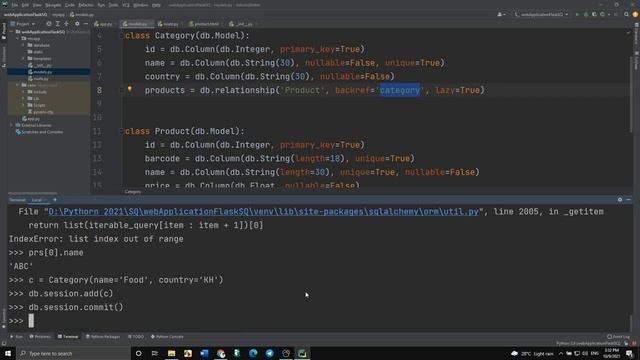Click the taskbar search box
640x360 pixels.
(73, 353)
